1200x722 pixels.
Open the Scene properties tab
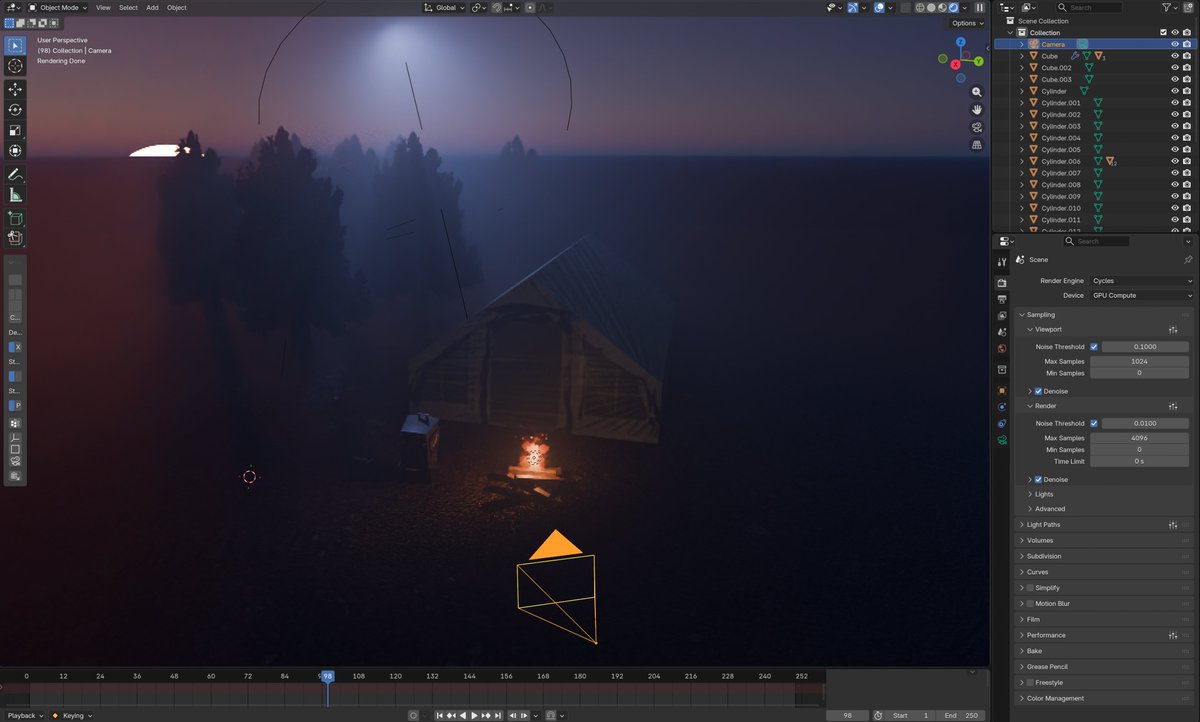pos(1002,332)
